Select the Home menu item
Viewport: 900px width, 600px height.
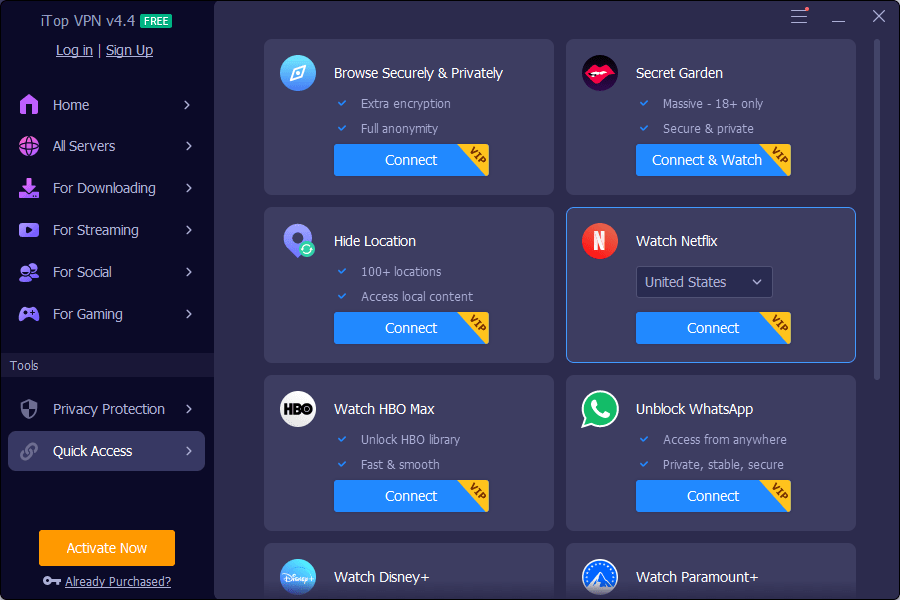(x=106, y=104)
